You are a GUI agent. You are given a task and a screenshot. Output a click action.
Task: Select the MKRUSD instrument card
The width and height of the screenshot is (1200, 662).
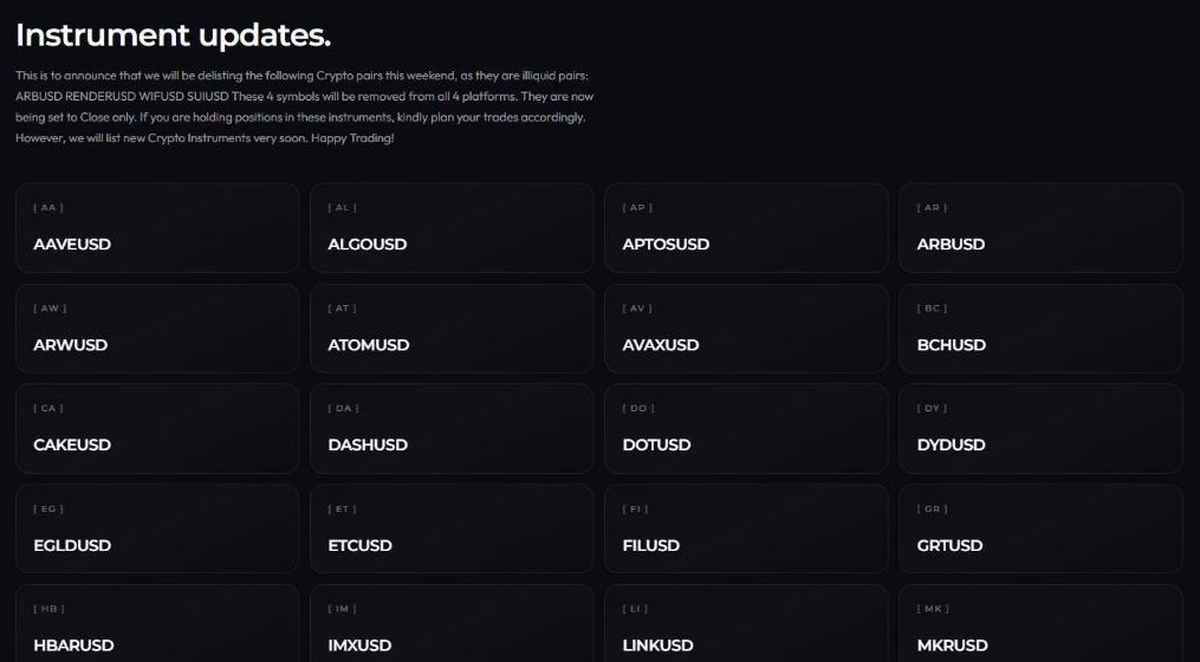pyautogui.click(x=1041, y=624)
